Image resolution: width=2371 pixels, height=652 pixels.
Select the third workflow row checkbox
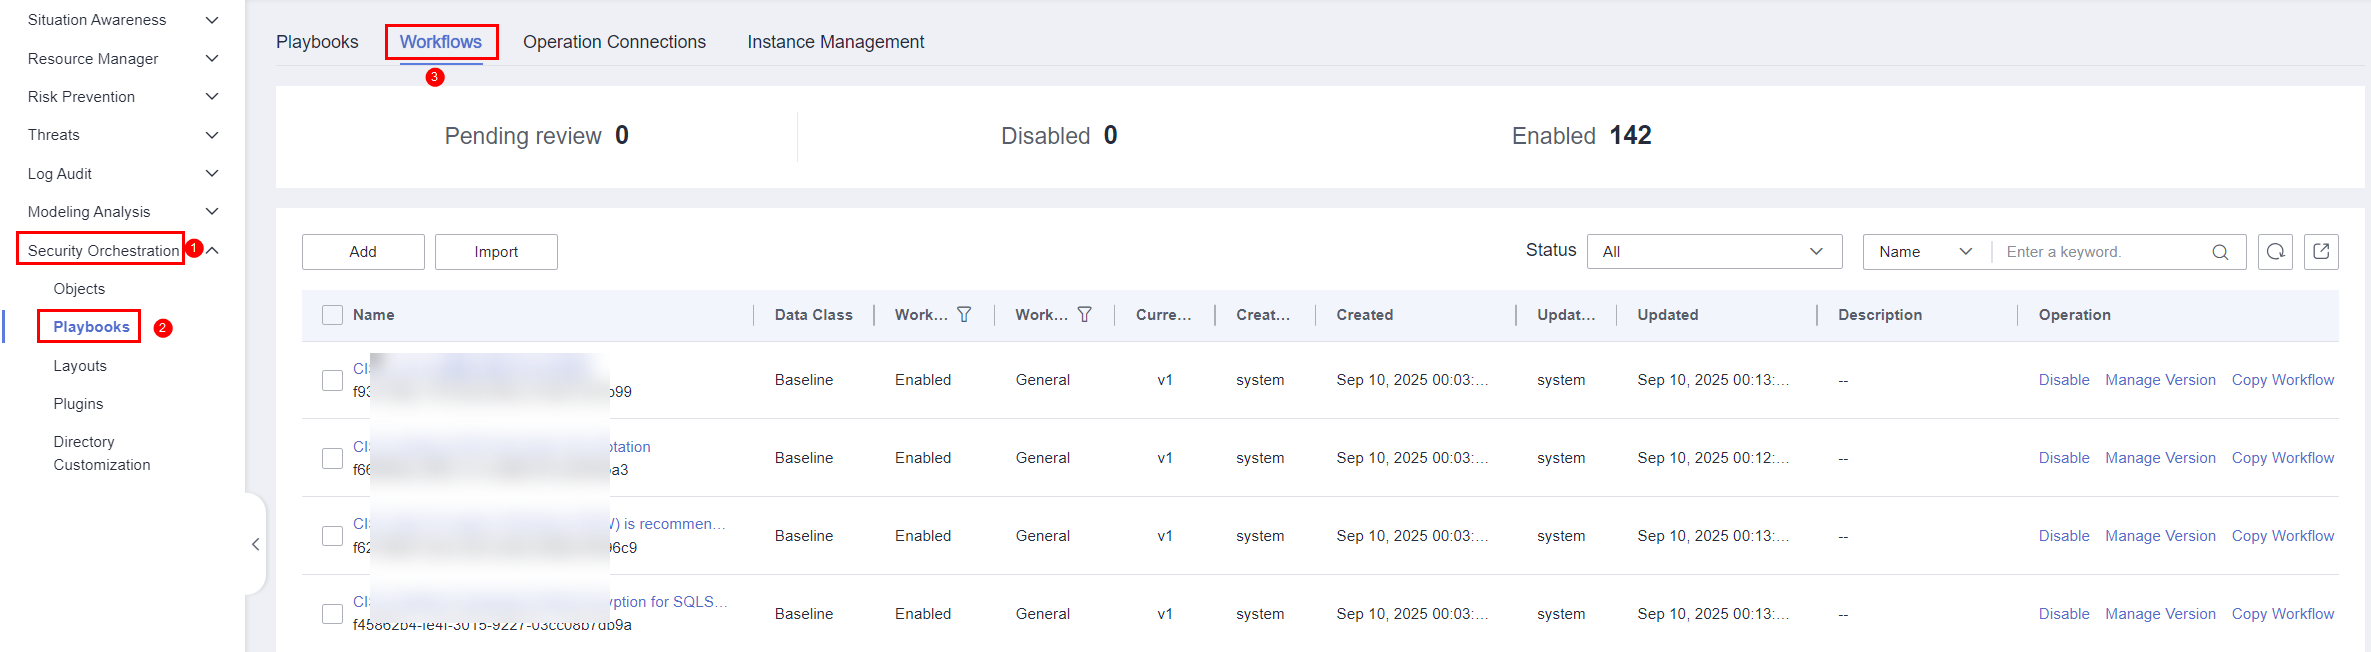point(333,536)
